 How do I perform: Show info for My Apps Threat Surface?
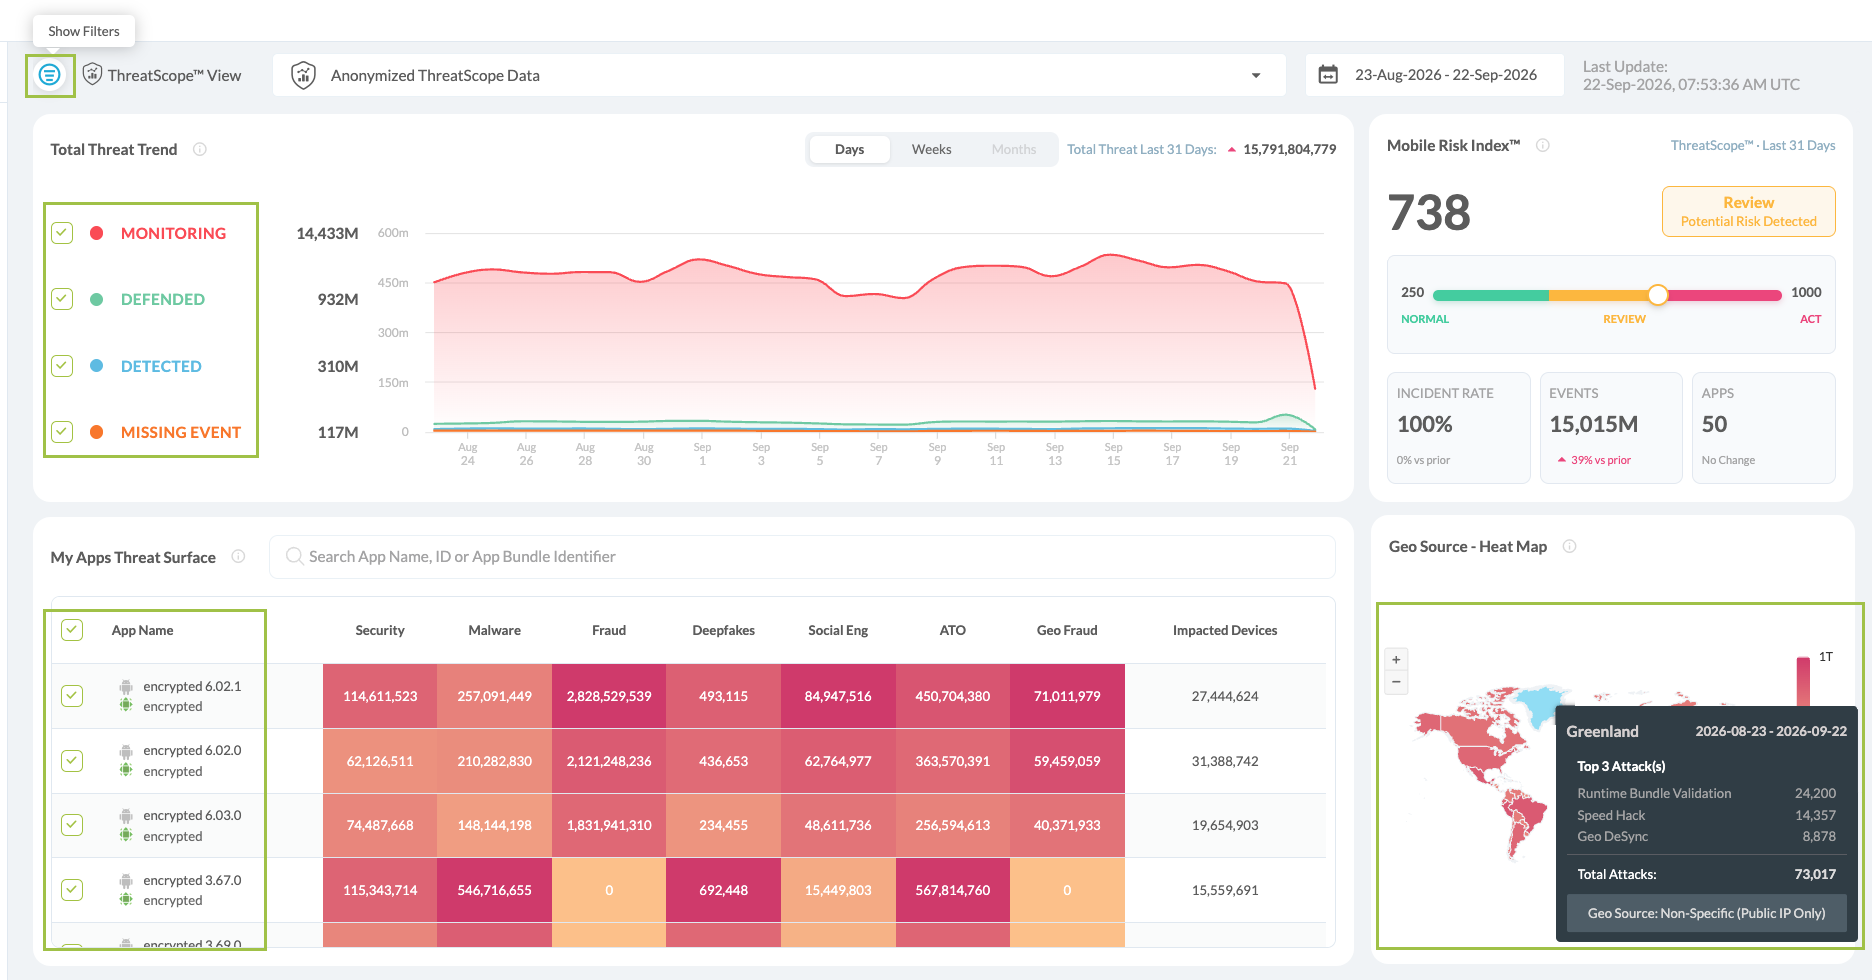238,557
